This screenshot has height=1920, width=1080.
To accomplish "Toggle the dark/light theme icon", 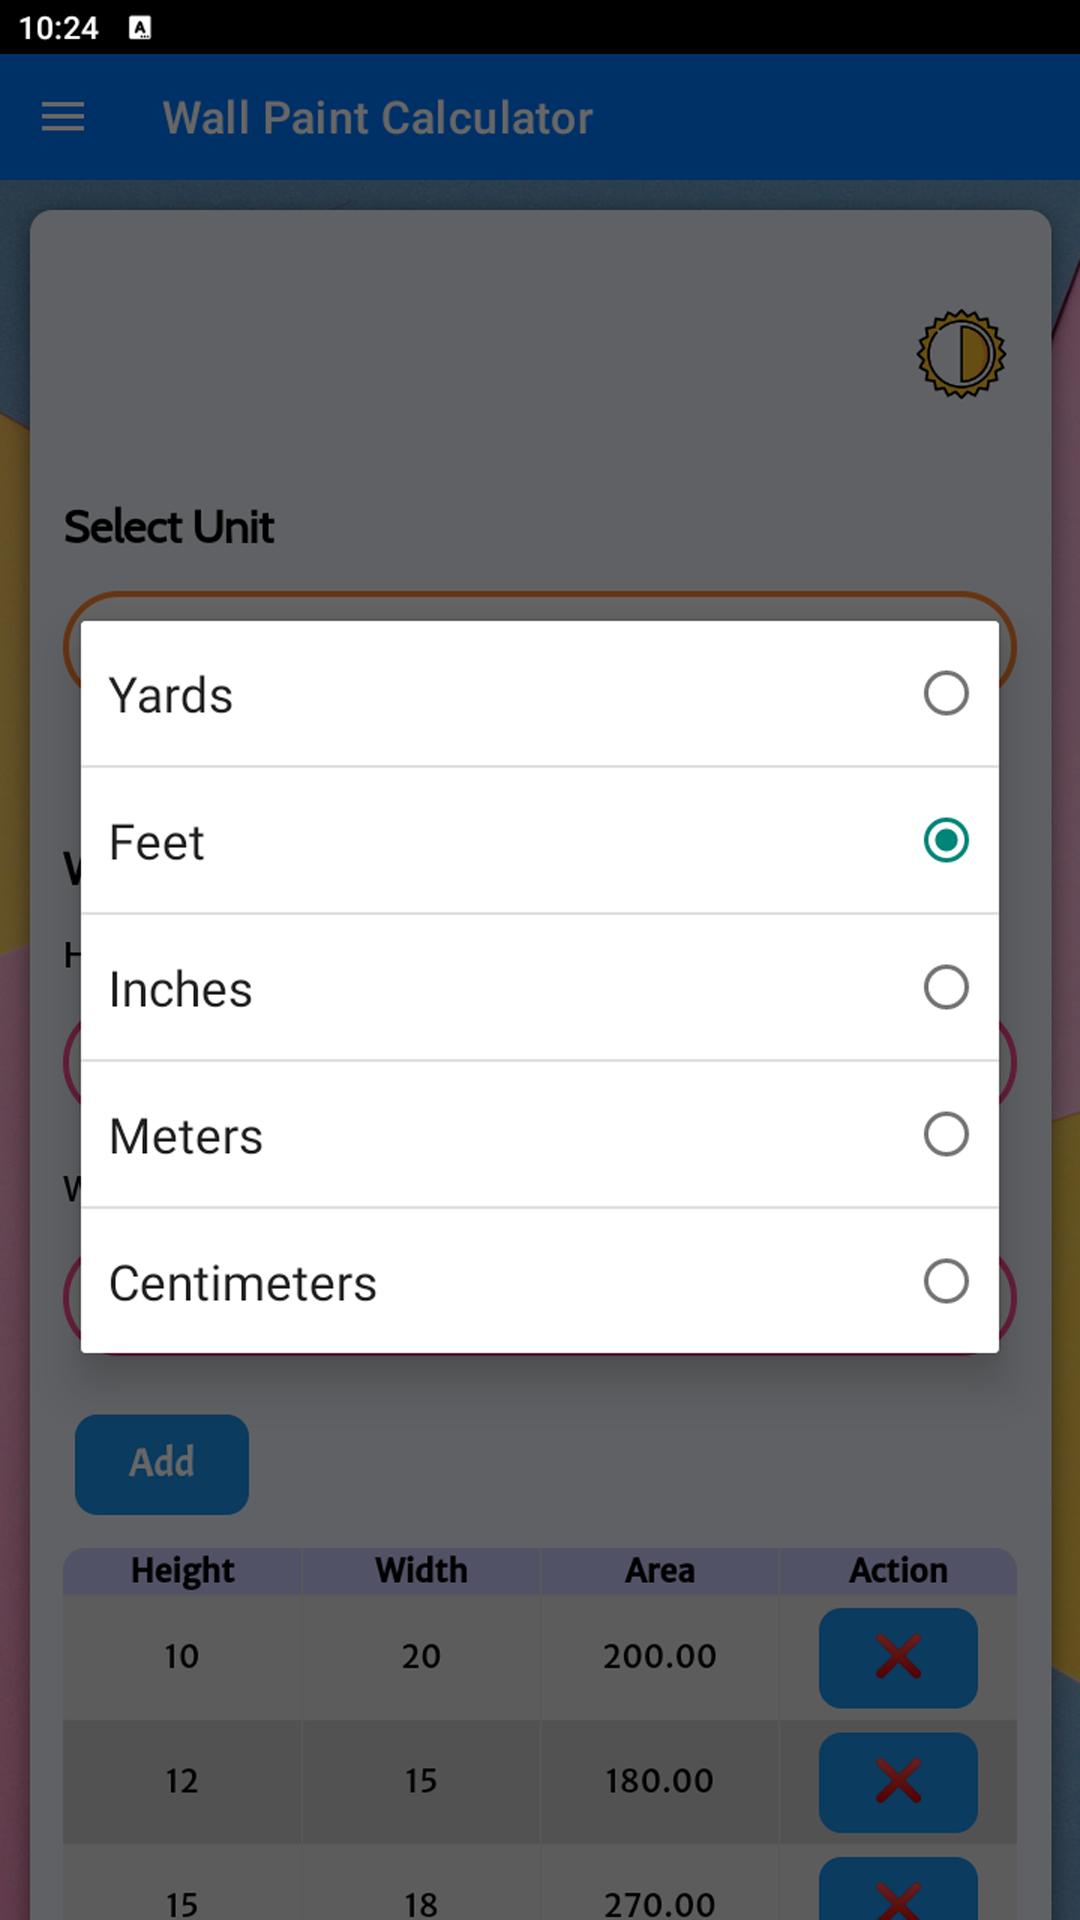I will (x=960, y=354).
